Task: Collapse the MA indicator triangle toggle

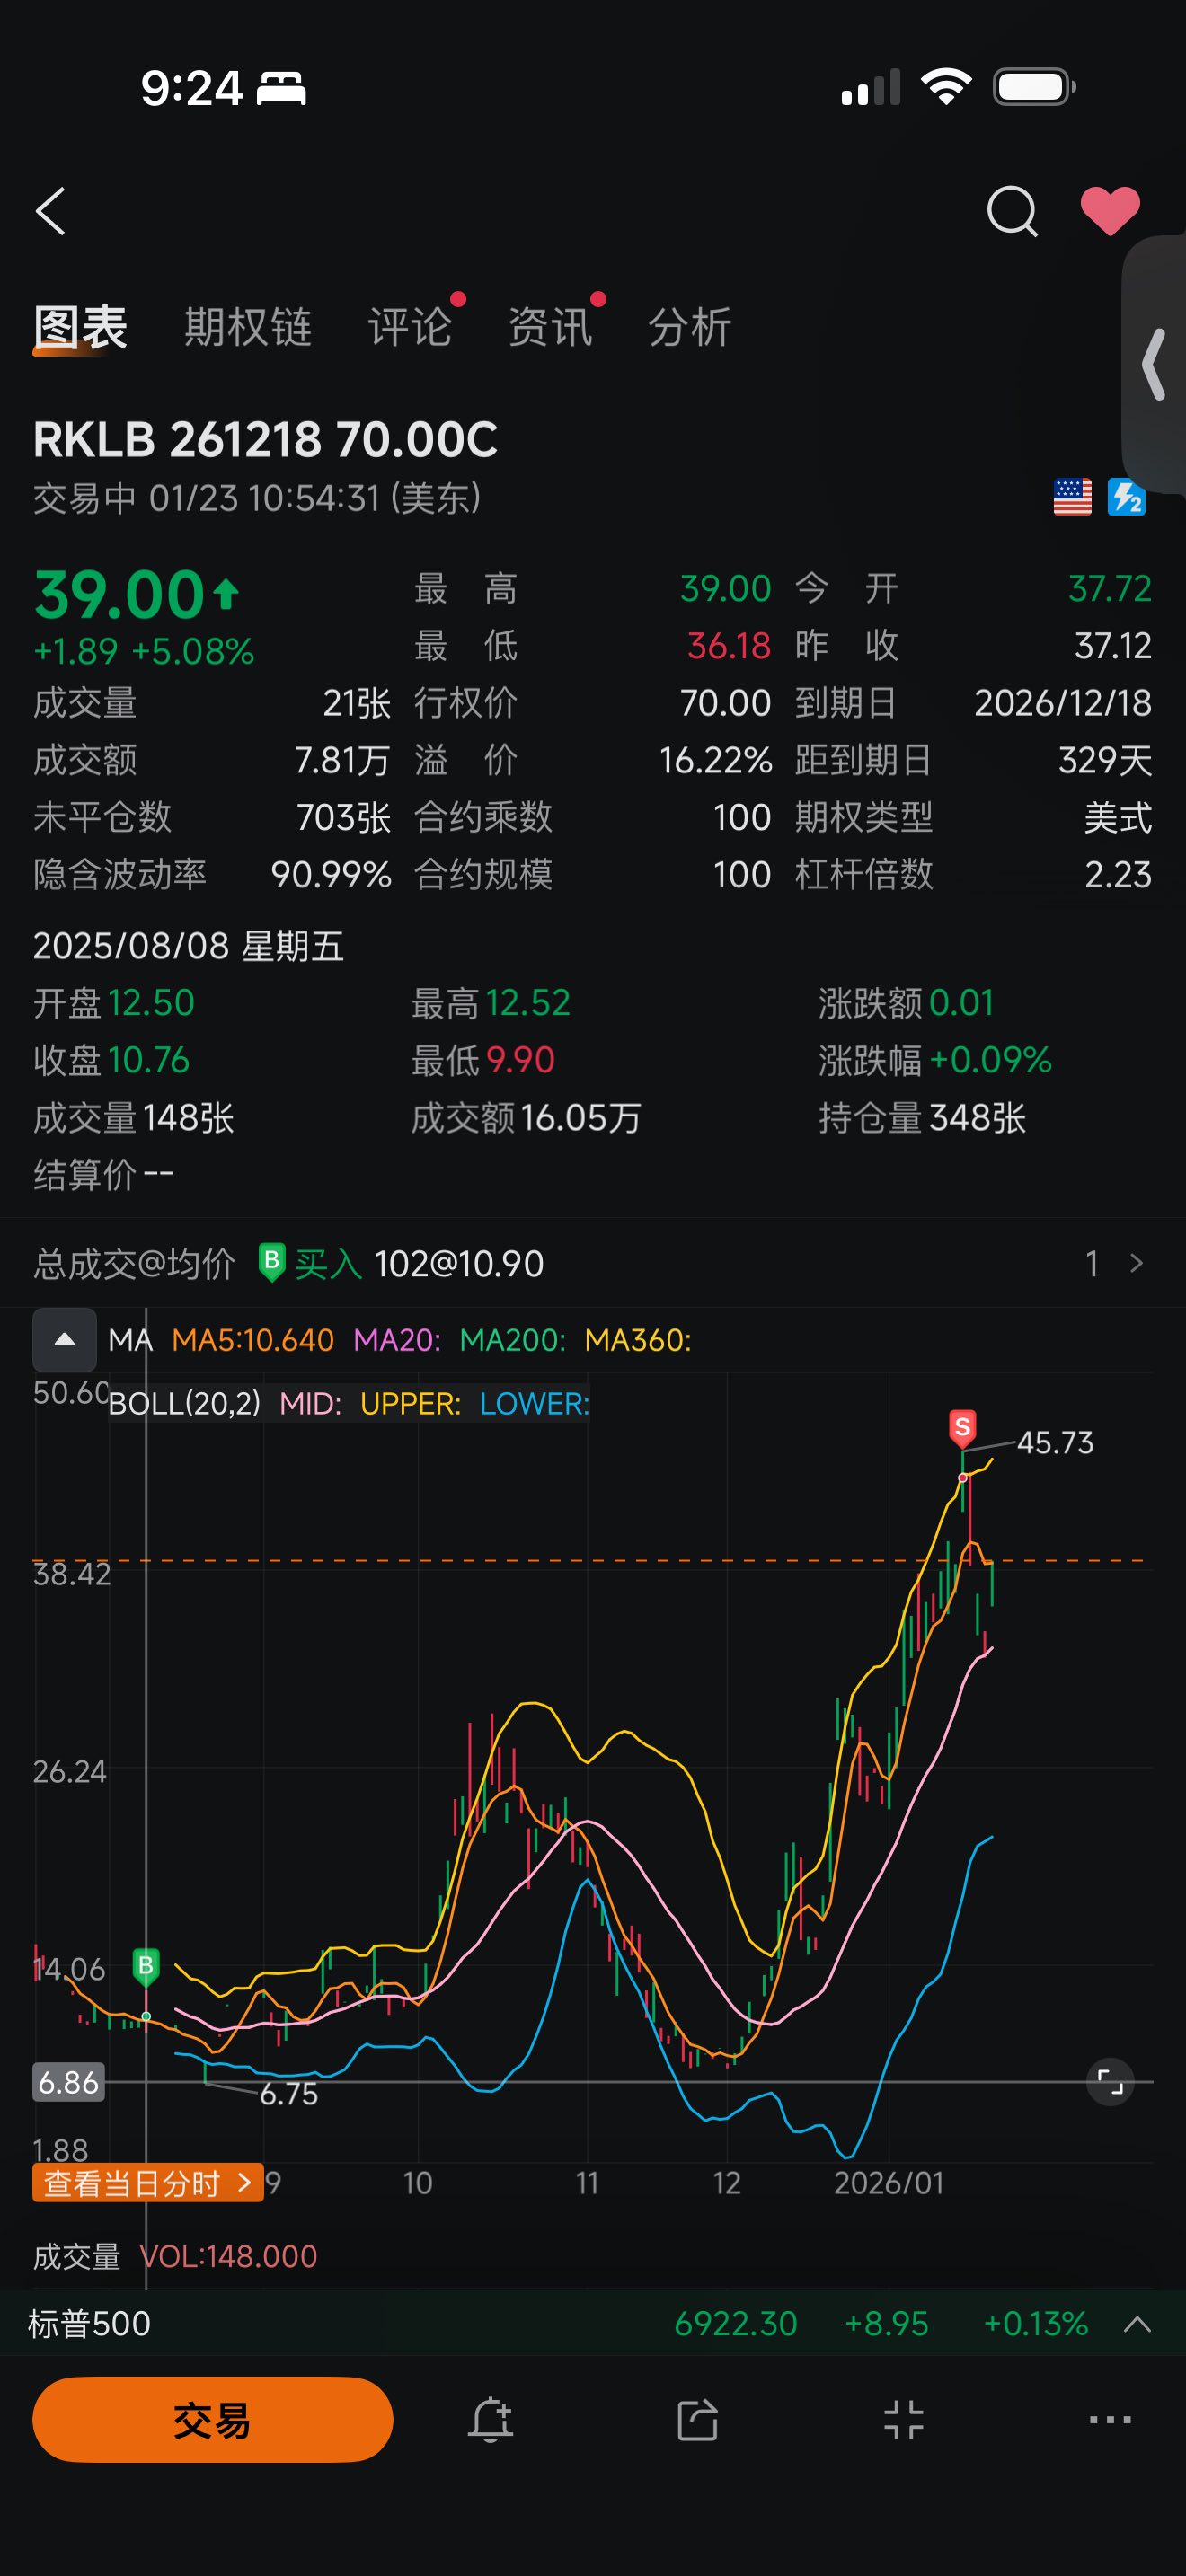Action: (x=65, y=1340)
